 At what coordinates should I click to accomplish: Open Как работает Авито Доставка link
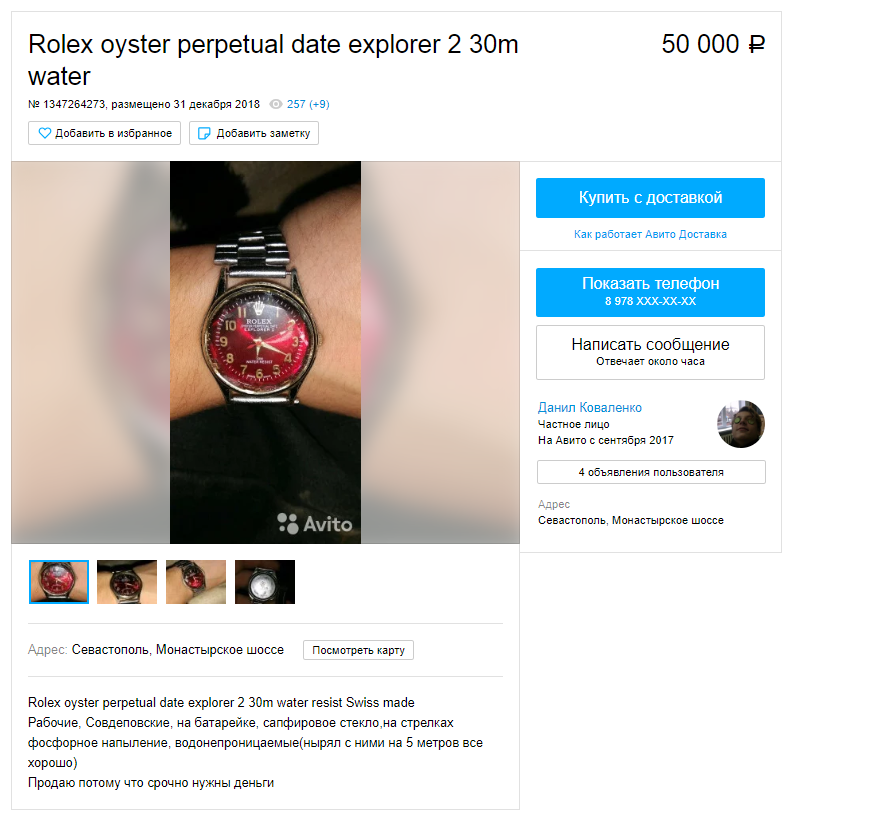(650, 234)
